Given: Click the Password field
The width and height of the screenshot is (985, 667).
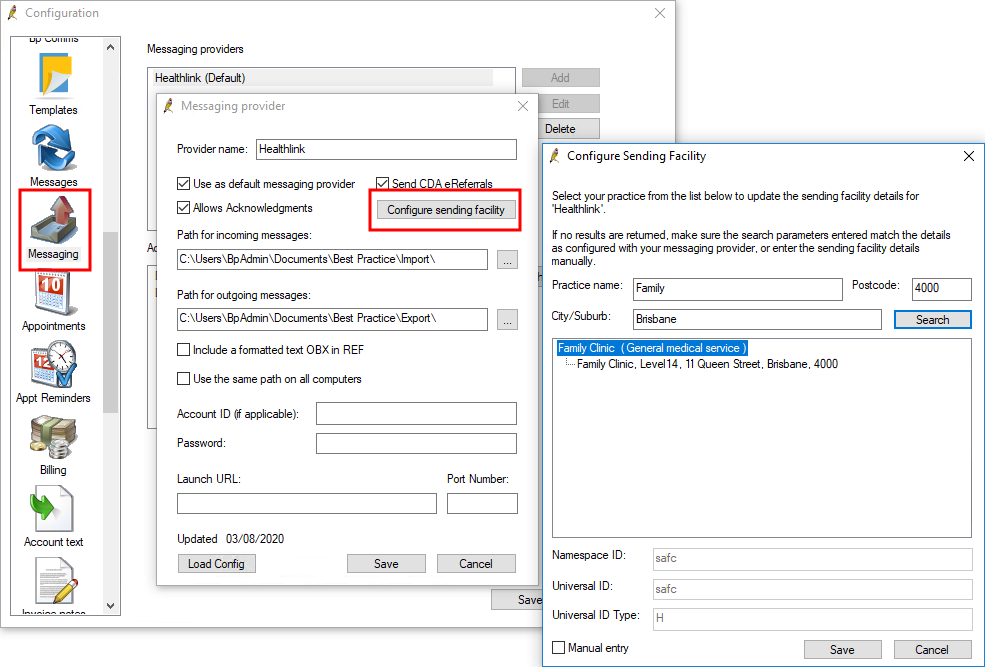Looking at the screenshot, I should (x=416, y=443).
